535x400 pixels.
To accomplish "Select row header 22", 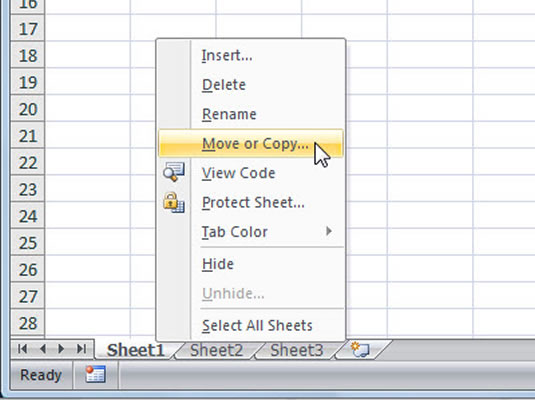I will coord(28,162).
